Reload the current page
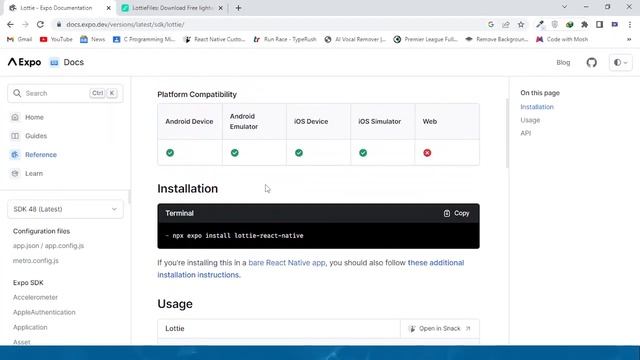This screenshot has height=360, width=640. pyautogui.click(x=40, y=24)
